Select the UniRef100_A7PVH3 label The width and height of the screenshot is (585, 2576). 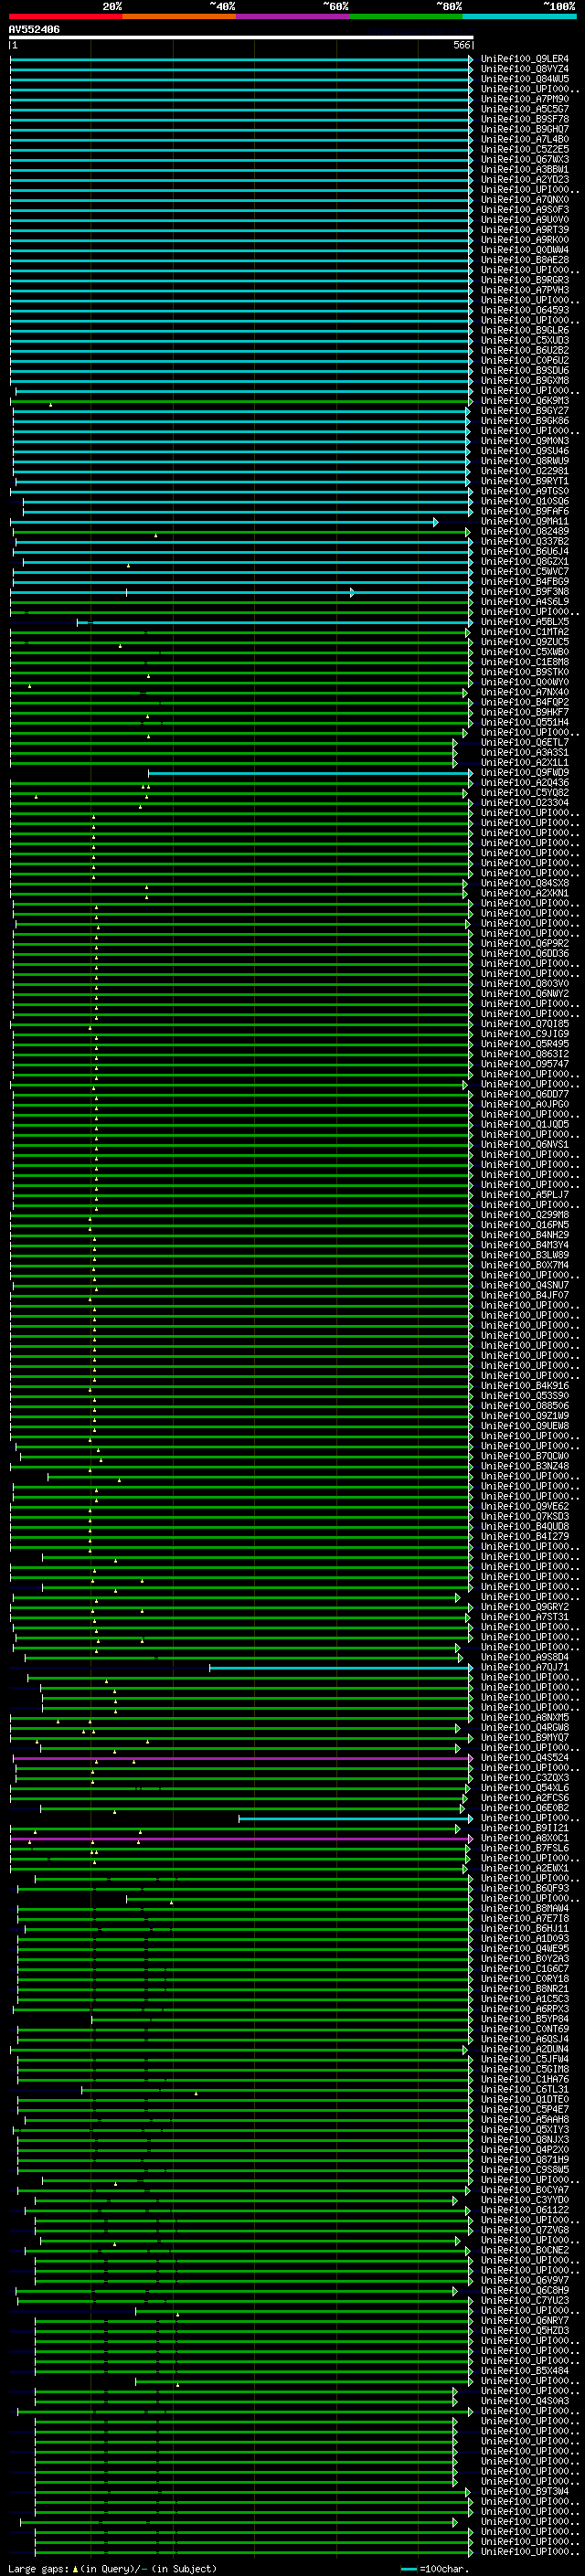[525, 290]
